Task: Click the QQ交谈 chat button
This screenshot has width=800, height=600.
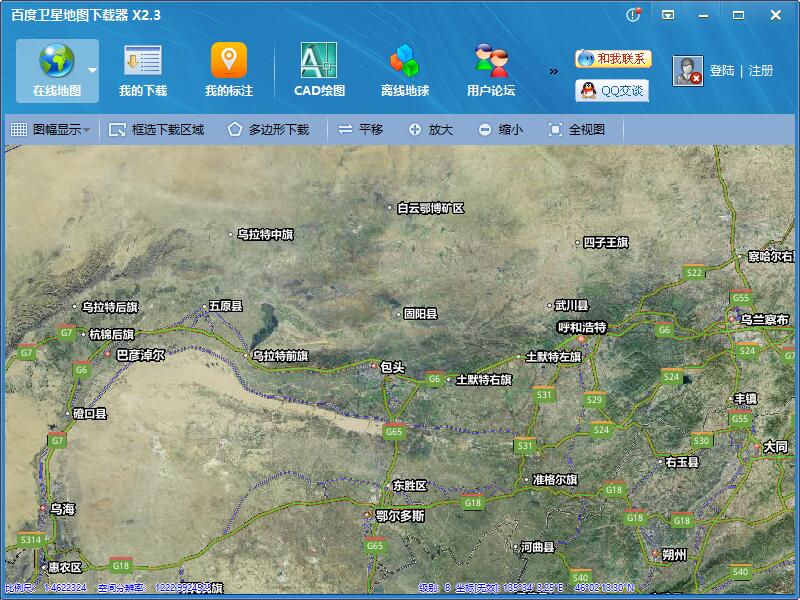Action: pyautogui.click(x=610, y=91)
